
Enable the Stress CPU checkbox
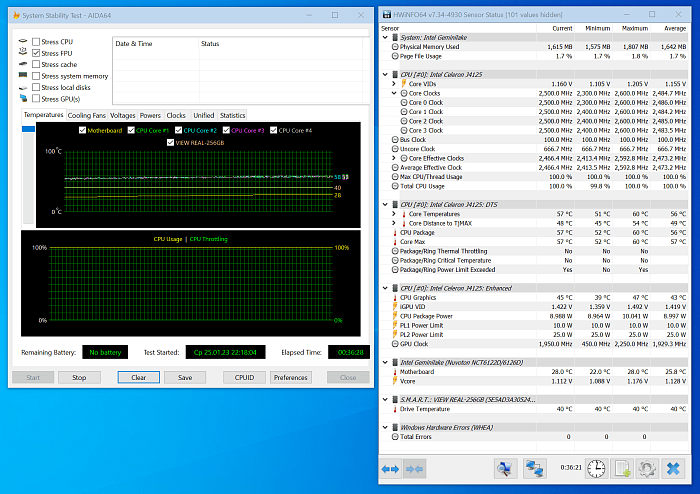tap(36, 42)
